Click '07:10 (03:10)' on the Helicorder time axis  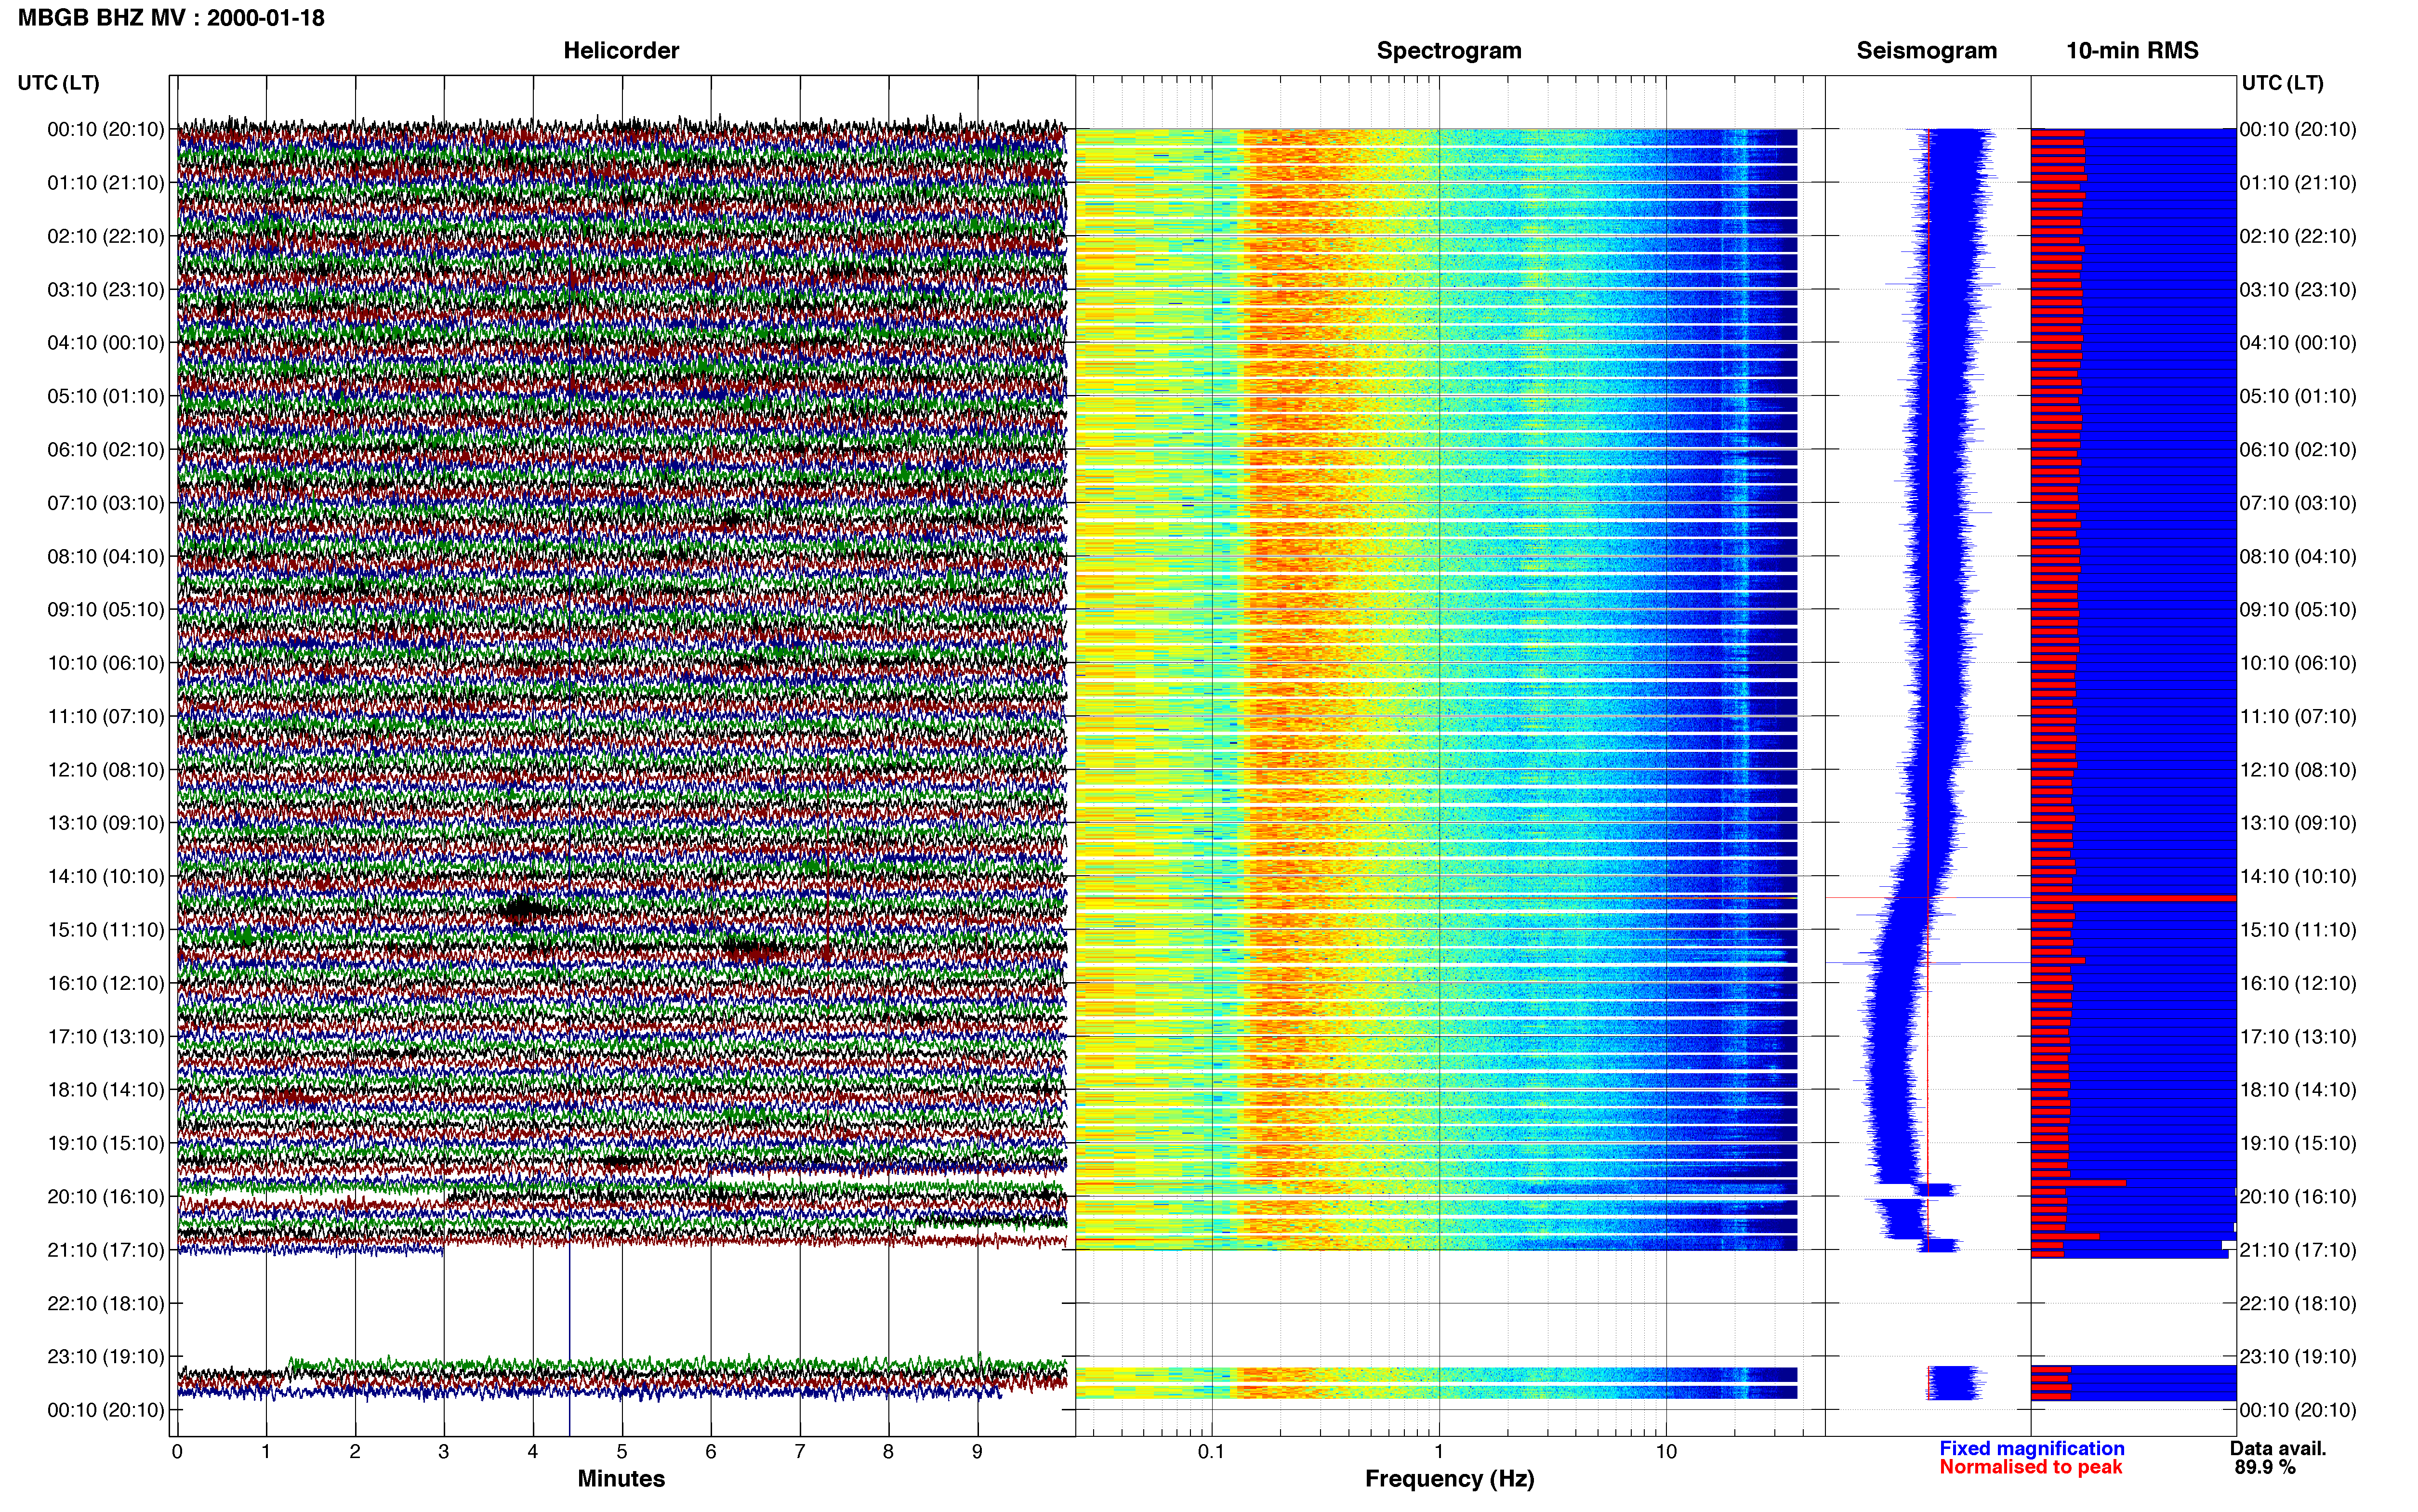coord(106,503)
